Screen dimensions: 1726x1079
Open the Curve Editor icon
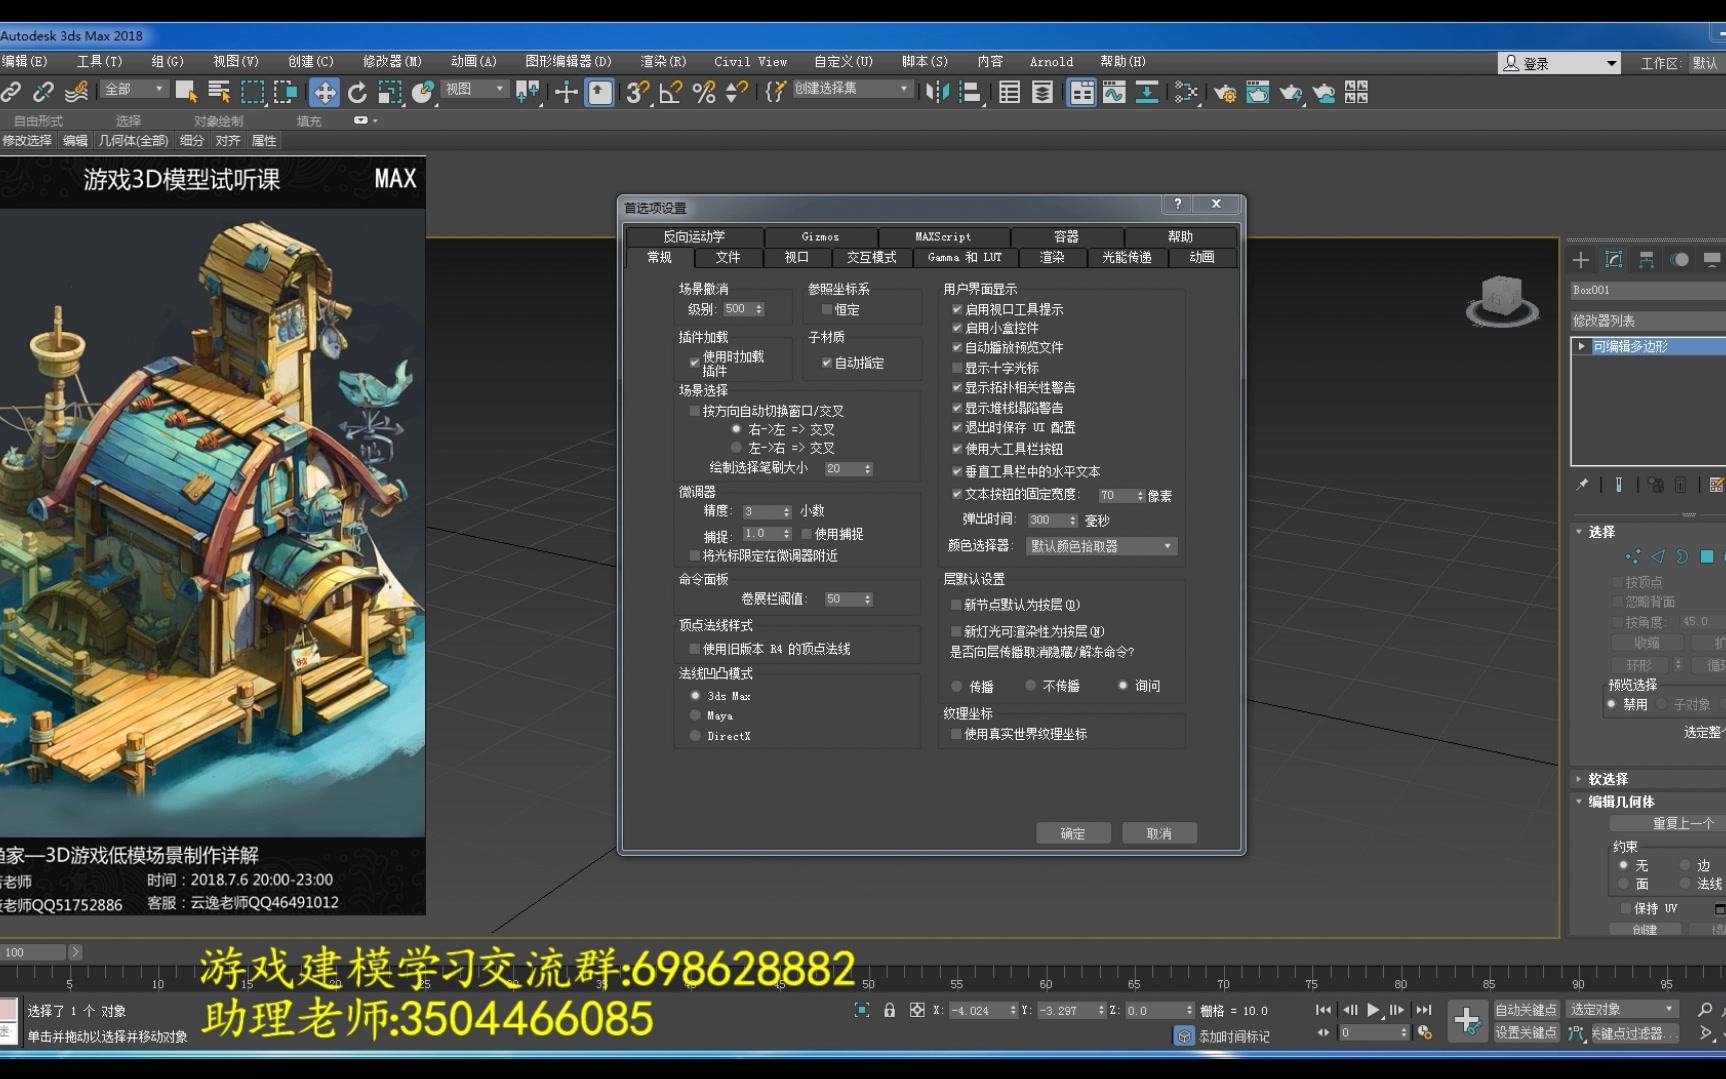click(1114, 93)
